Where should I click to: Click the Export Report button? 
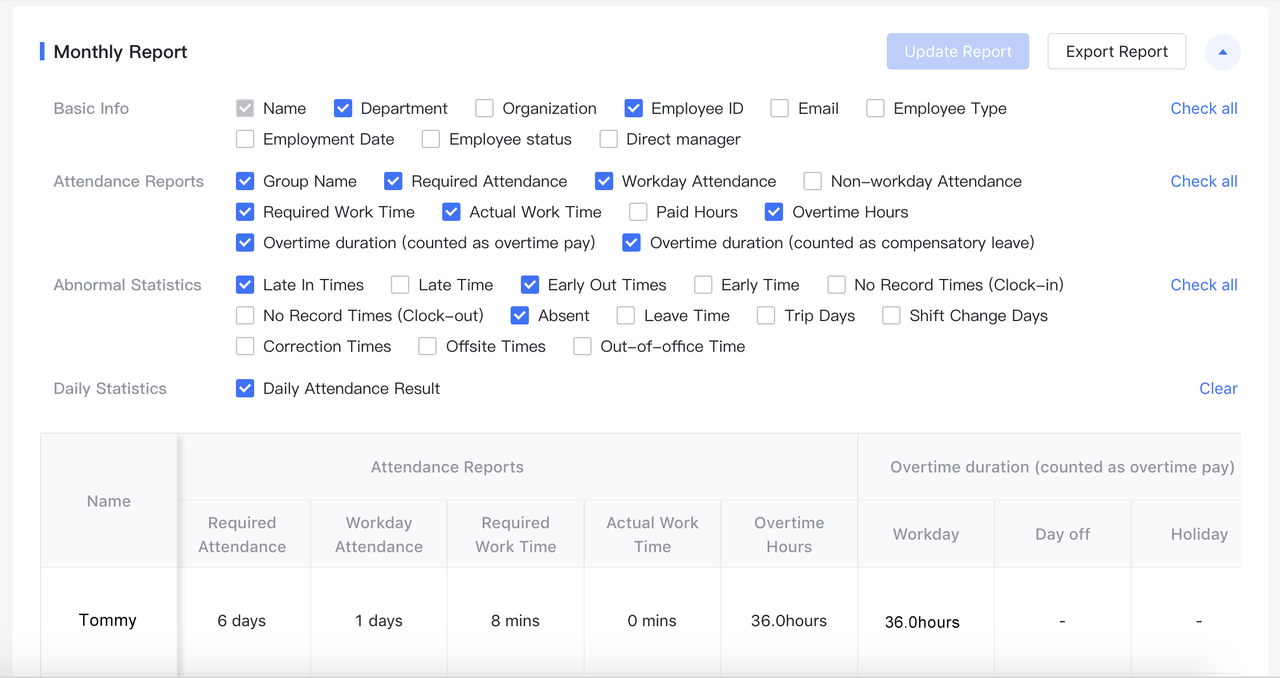point(1116,52)
